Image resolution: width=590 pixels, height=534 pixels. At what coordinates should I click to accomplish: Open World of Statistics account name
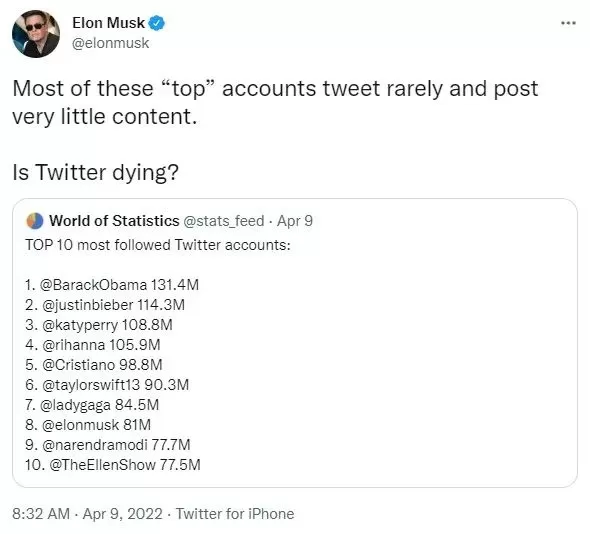click(114, 221)
